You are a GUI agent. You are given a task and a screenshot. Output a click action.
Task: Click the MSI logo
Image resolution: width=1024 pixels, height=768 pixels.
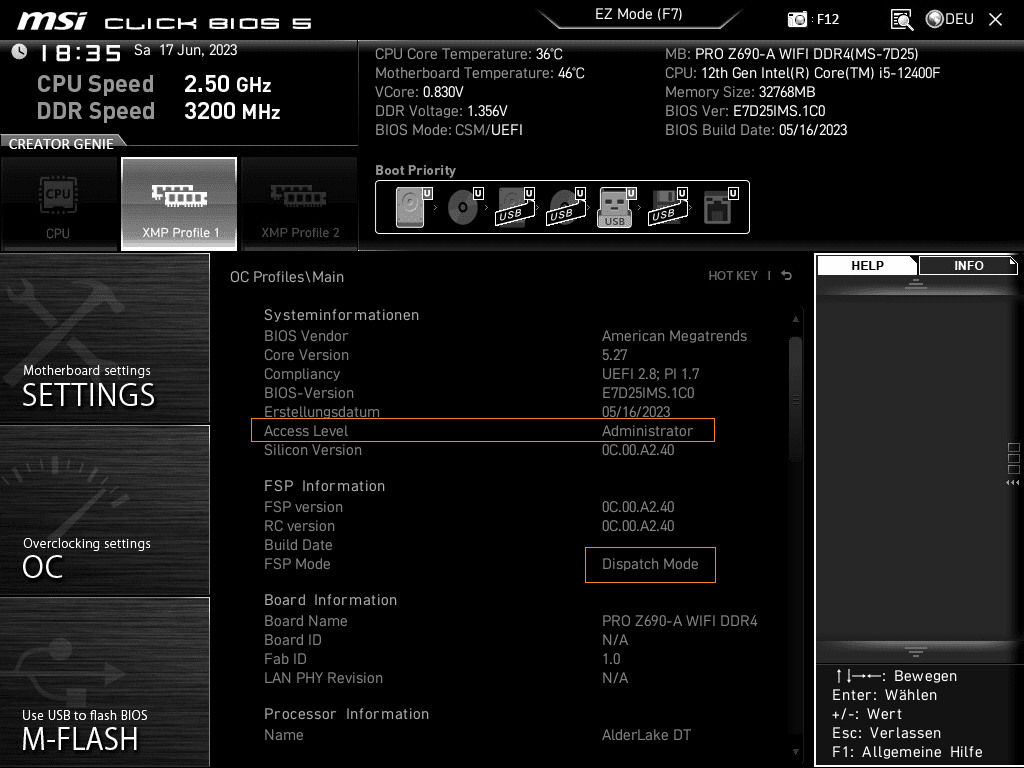point(52,21)
